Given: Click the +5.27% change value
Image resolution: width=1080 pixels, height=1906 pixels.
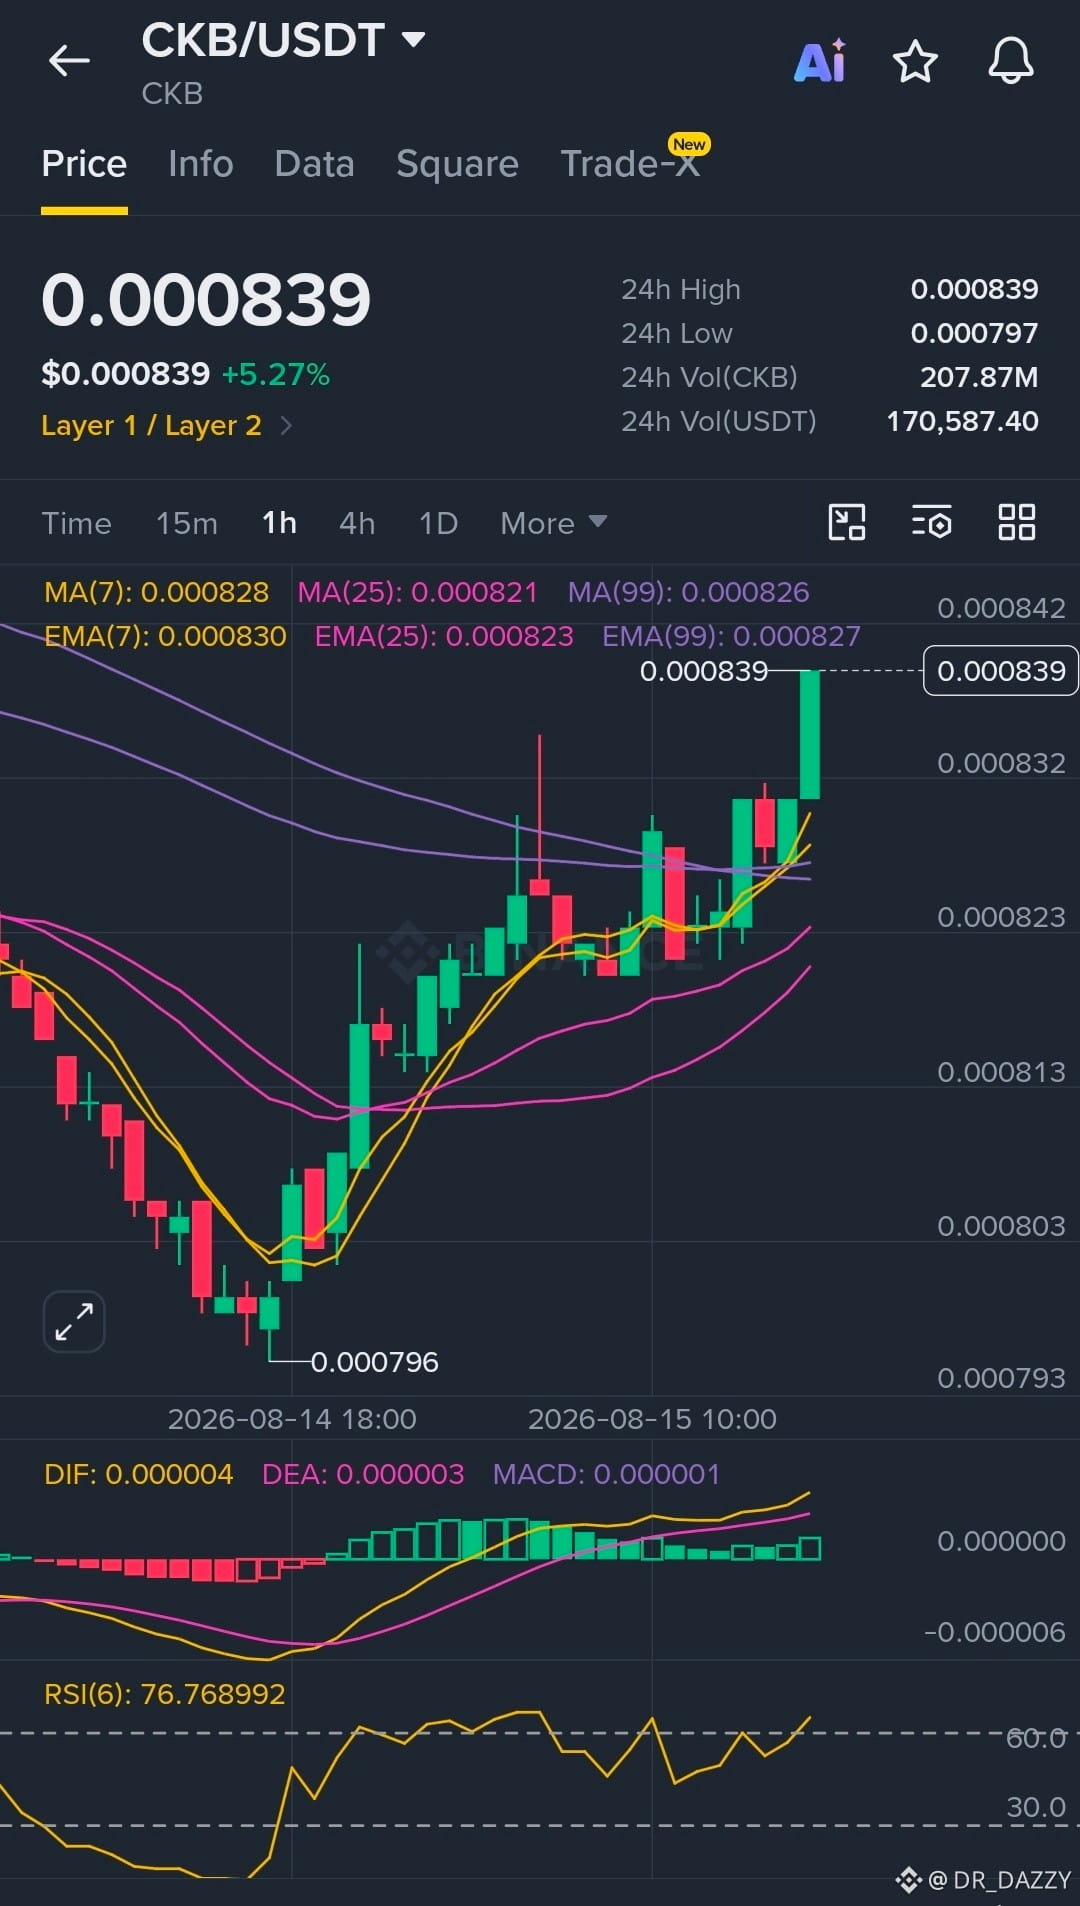Looking at the screenshot, I should point(276,375).
